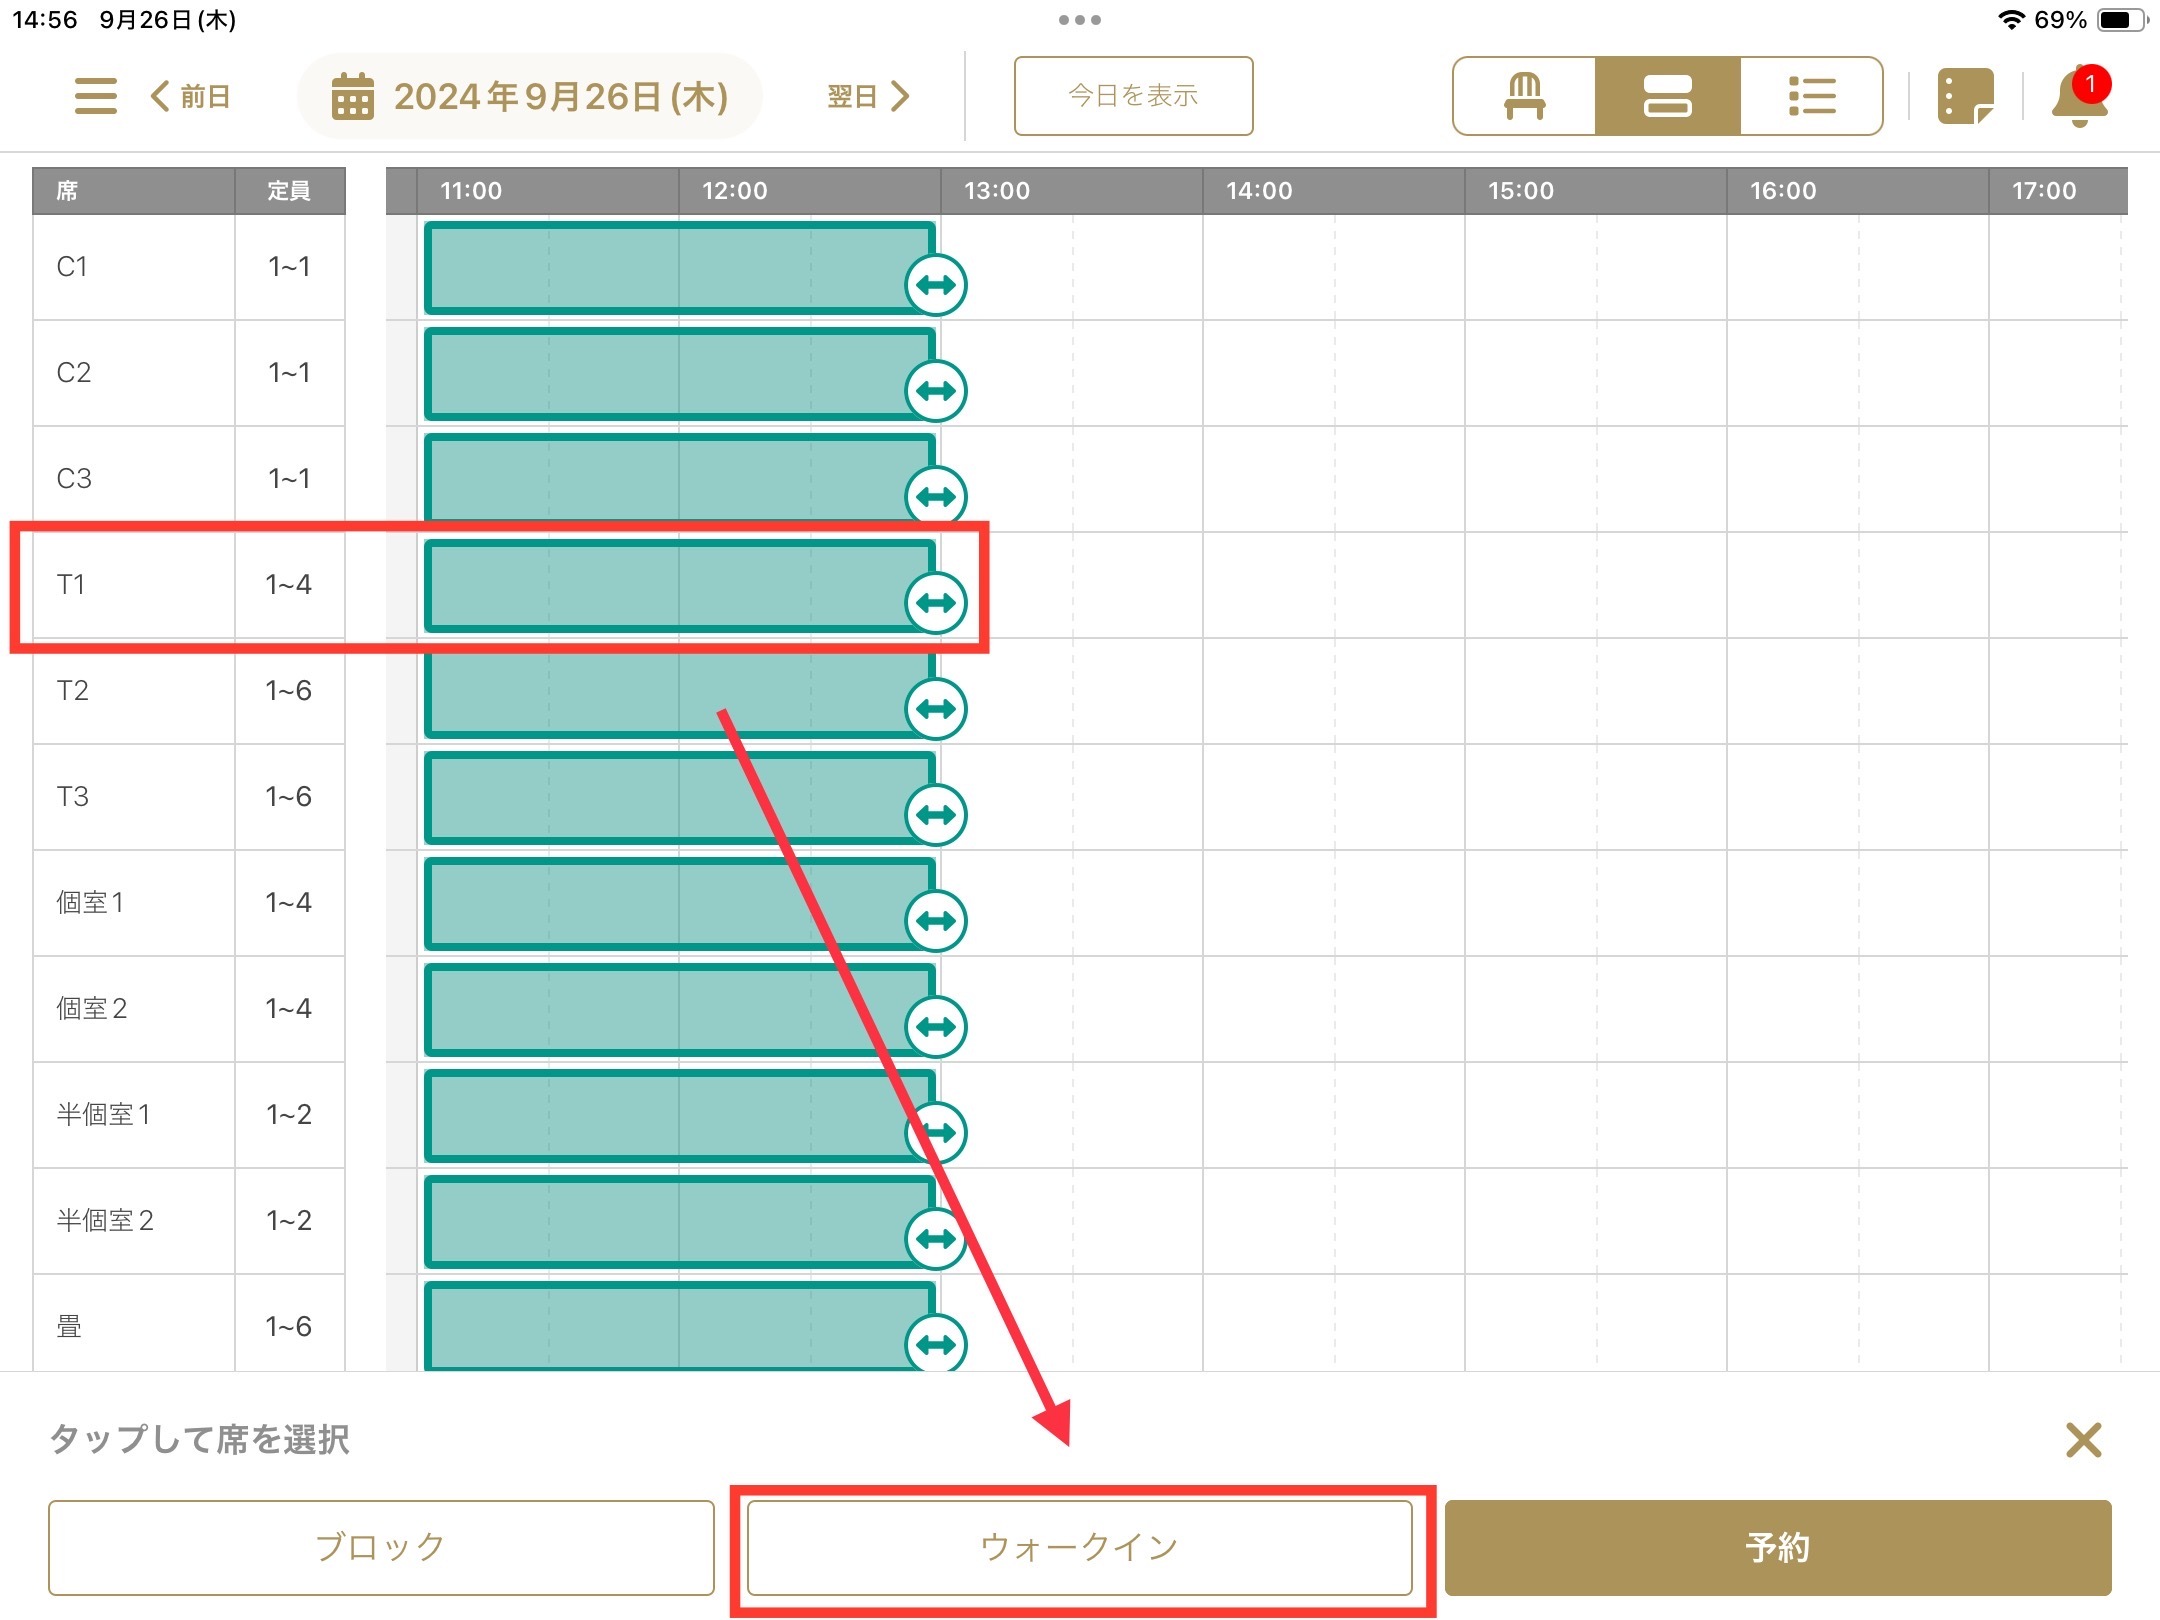Image resolution: width=2160 pixels, height=1620 pixels.
Task: Click resize handle on C1 block
Action: [936, 285]
